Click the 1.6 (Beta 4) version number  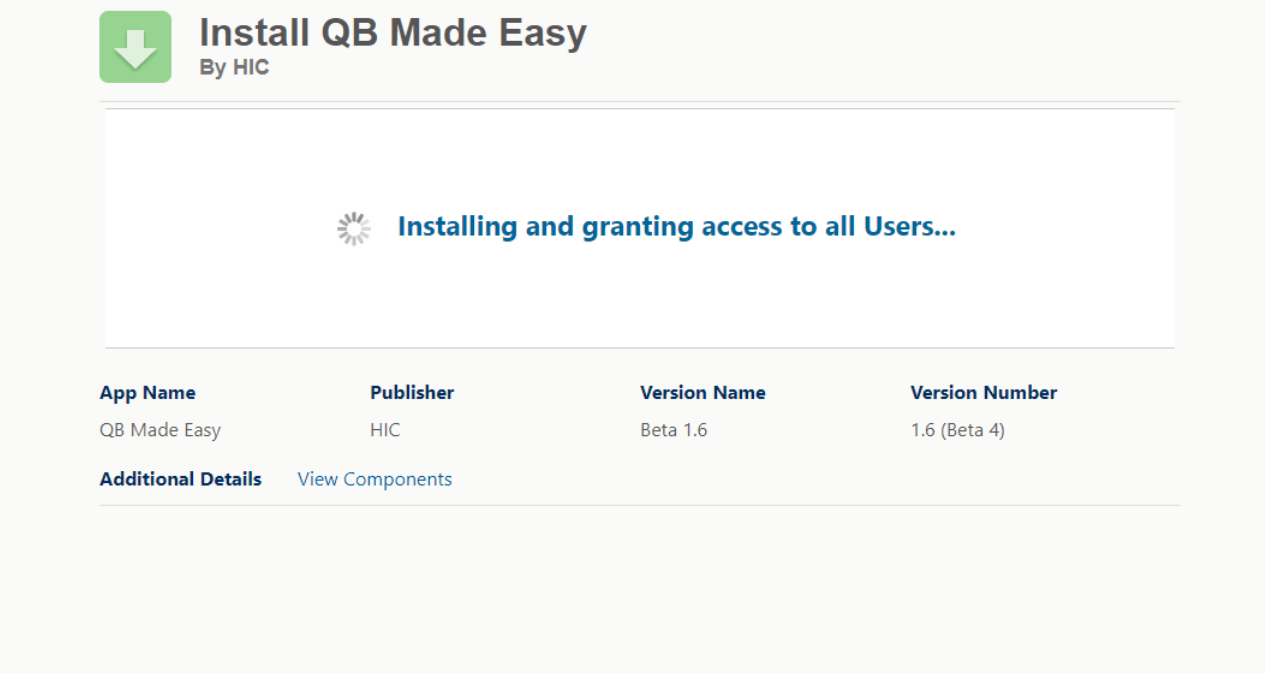pyautogui.click(x=957, y=430)
